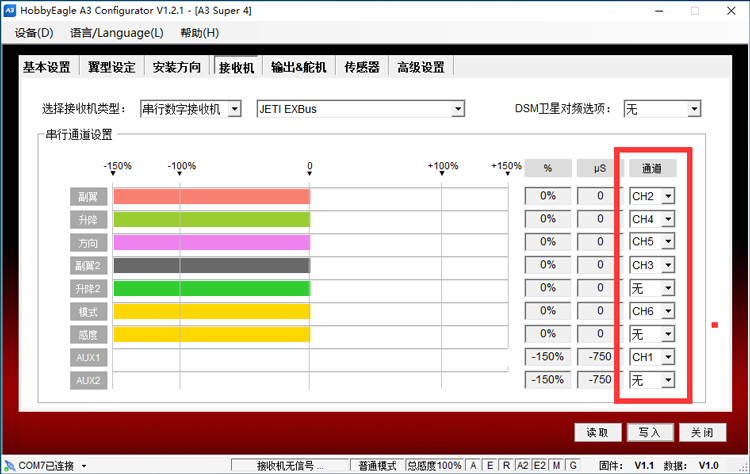
Task: Click the A indicator in status bar
Action: point(474,466)
